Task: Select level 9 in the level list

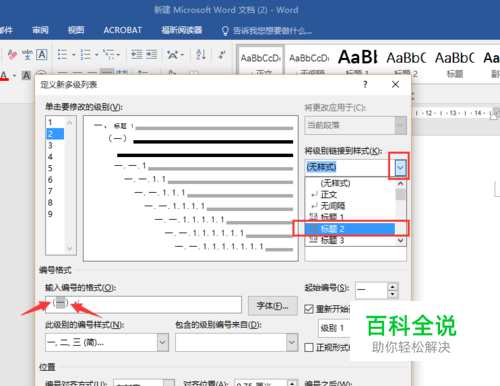Action: [x=55, y=214]
